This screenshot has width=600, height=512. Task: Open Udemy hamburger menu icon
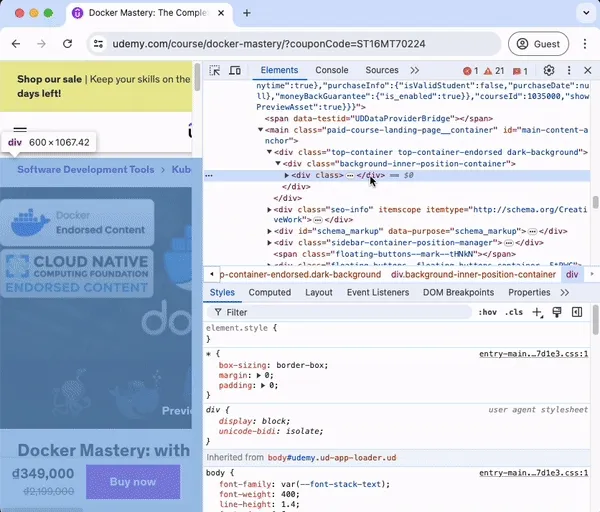20,130
